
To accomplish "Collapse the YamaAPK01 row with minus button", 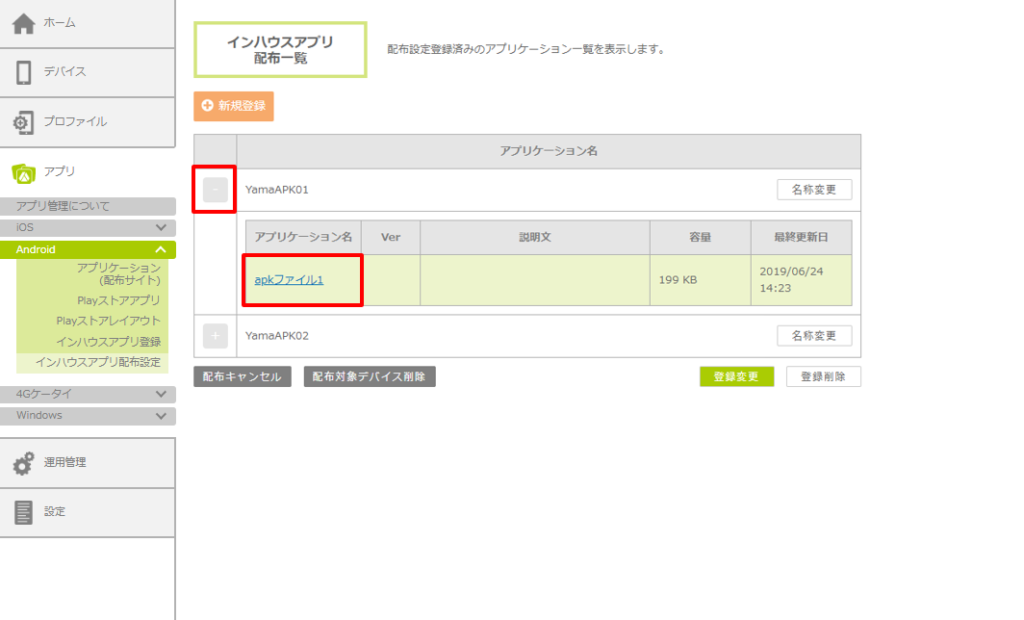I will 215,190.
